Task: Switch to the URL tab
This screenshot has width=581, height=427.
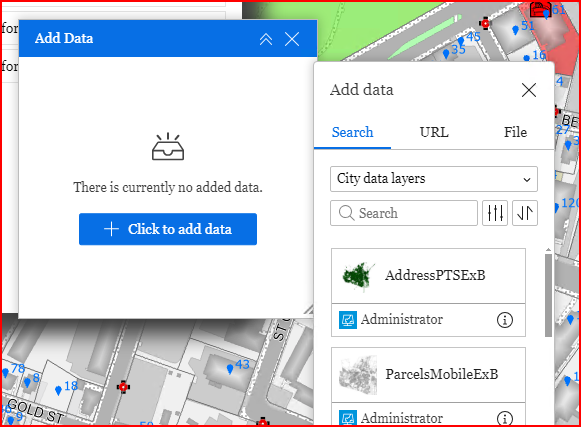Action: pos(434,132)
